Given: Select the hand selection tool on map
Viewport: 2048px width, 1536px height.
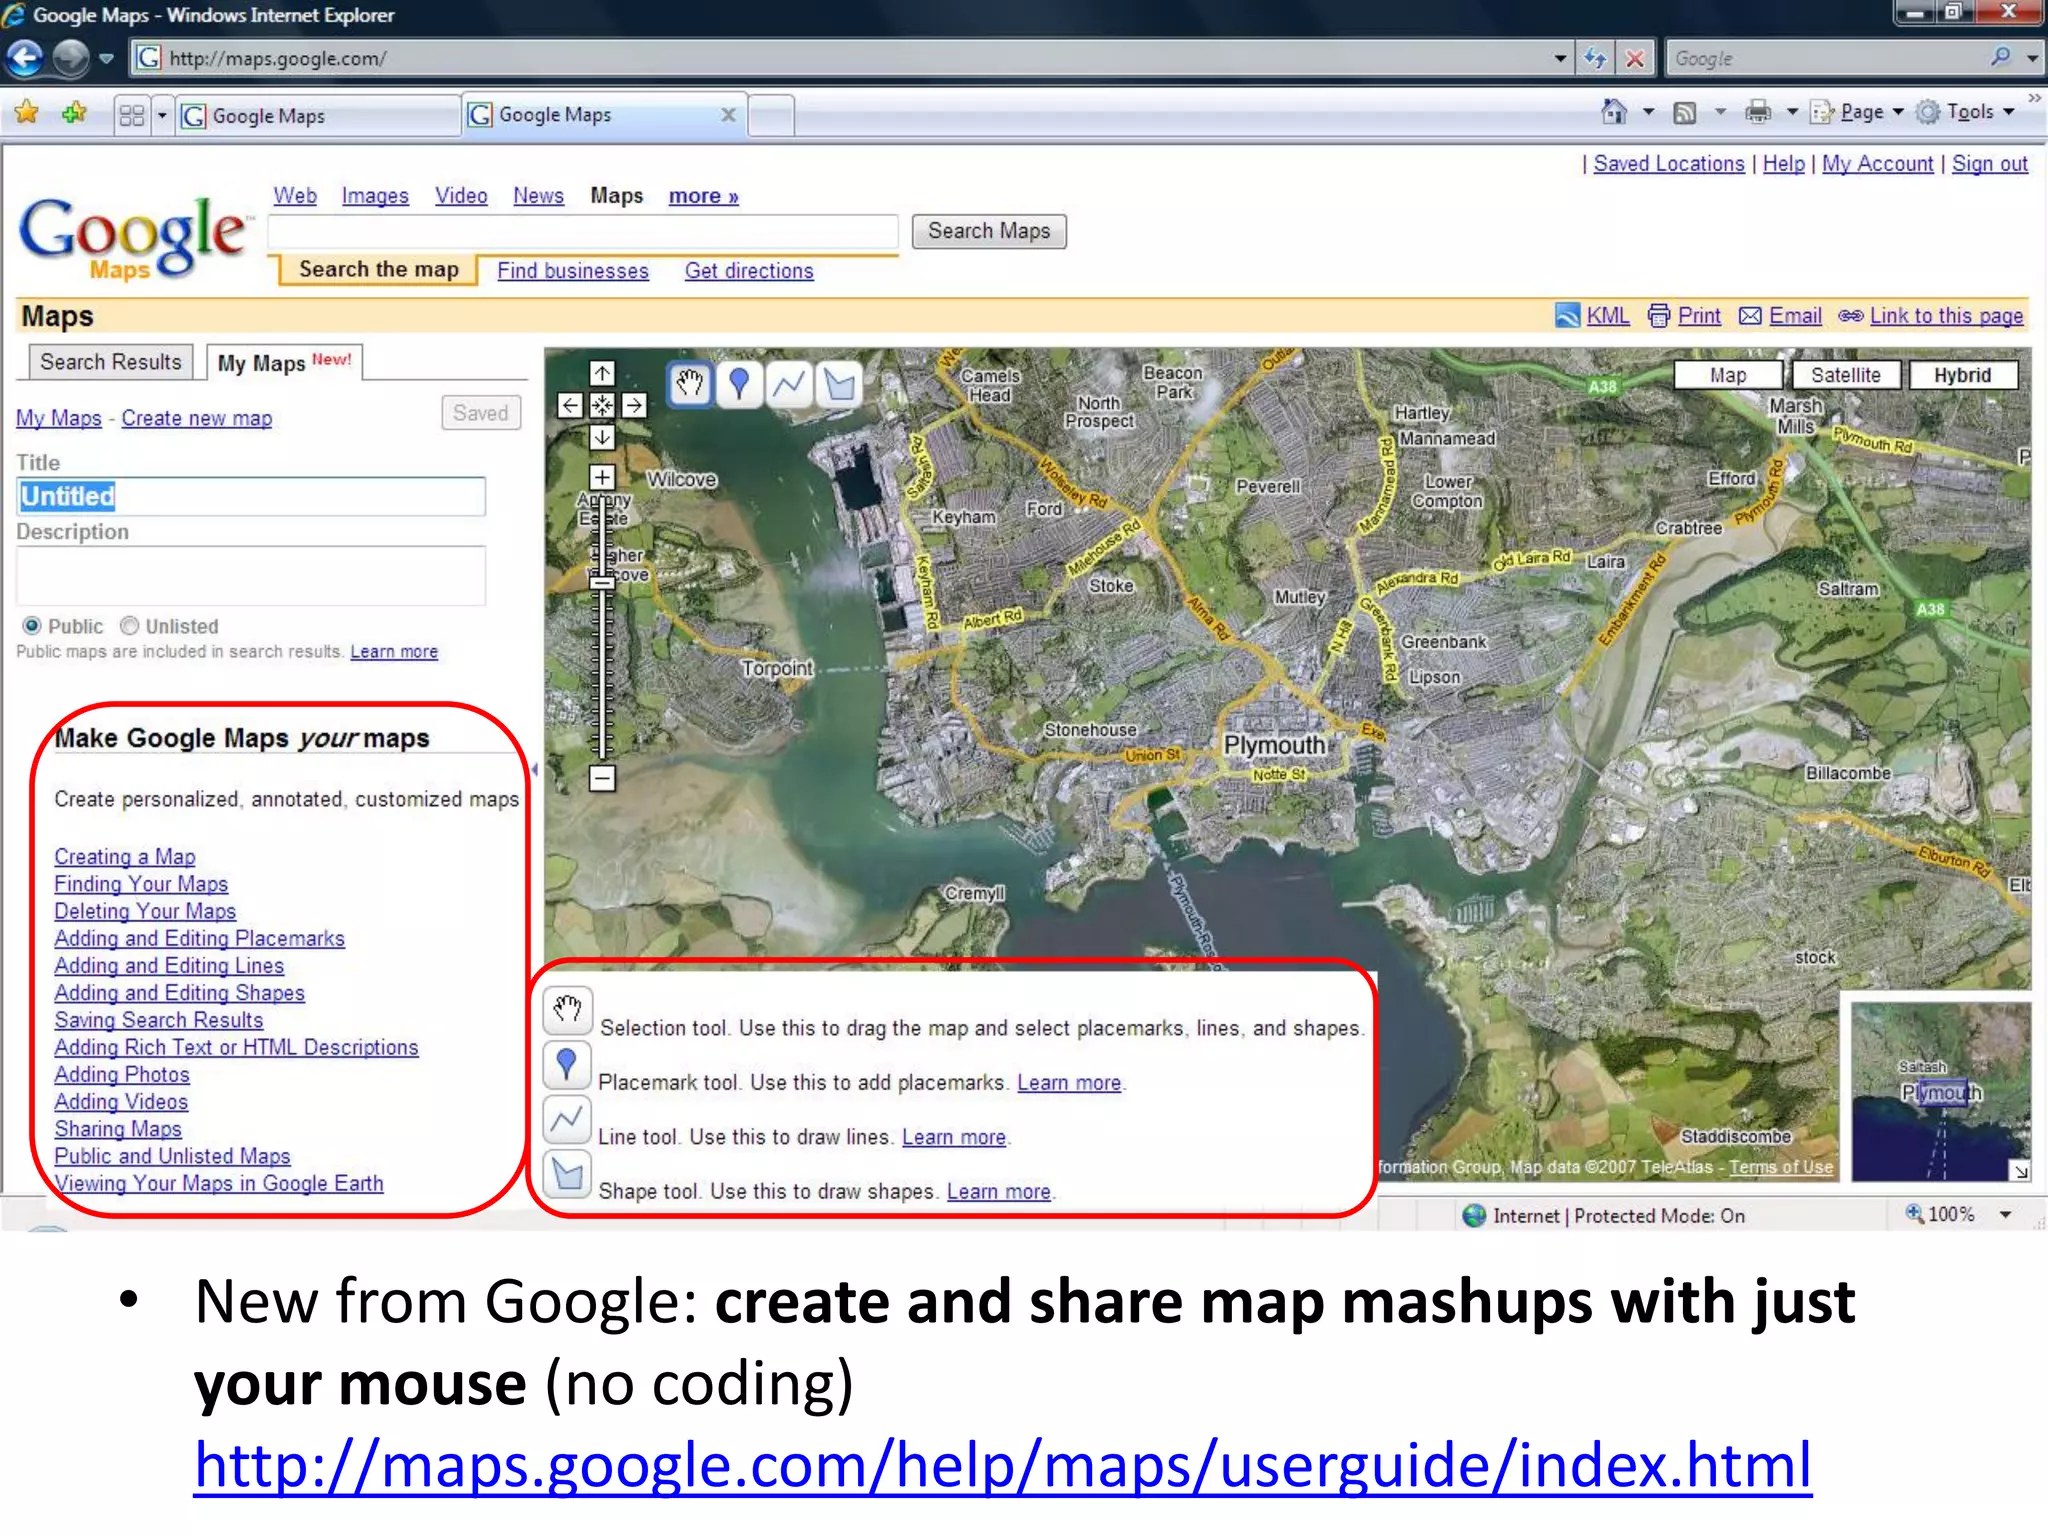Looking at the screenshot, I should 689,384.
